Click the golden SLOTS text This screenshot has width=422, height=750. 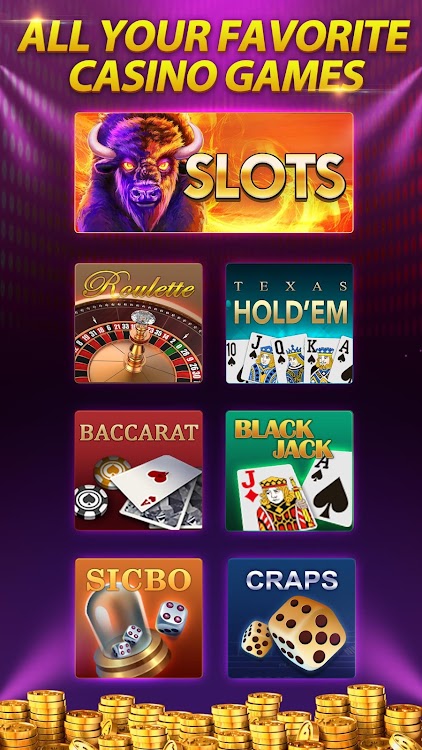[264, 177]
